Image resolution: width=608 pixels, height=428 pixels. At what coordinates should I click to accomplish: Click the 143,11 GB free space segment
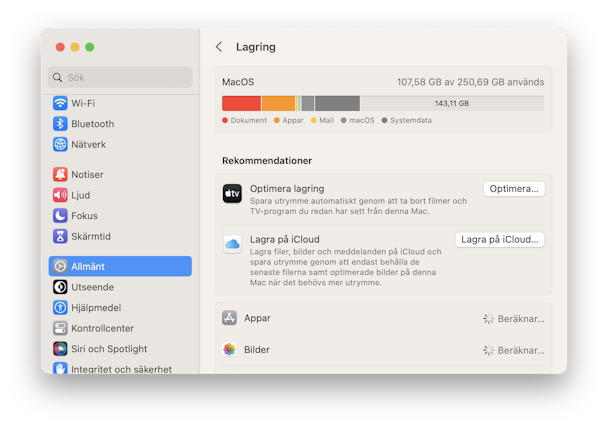tap(452, 104)
